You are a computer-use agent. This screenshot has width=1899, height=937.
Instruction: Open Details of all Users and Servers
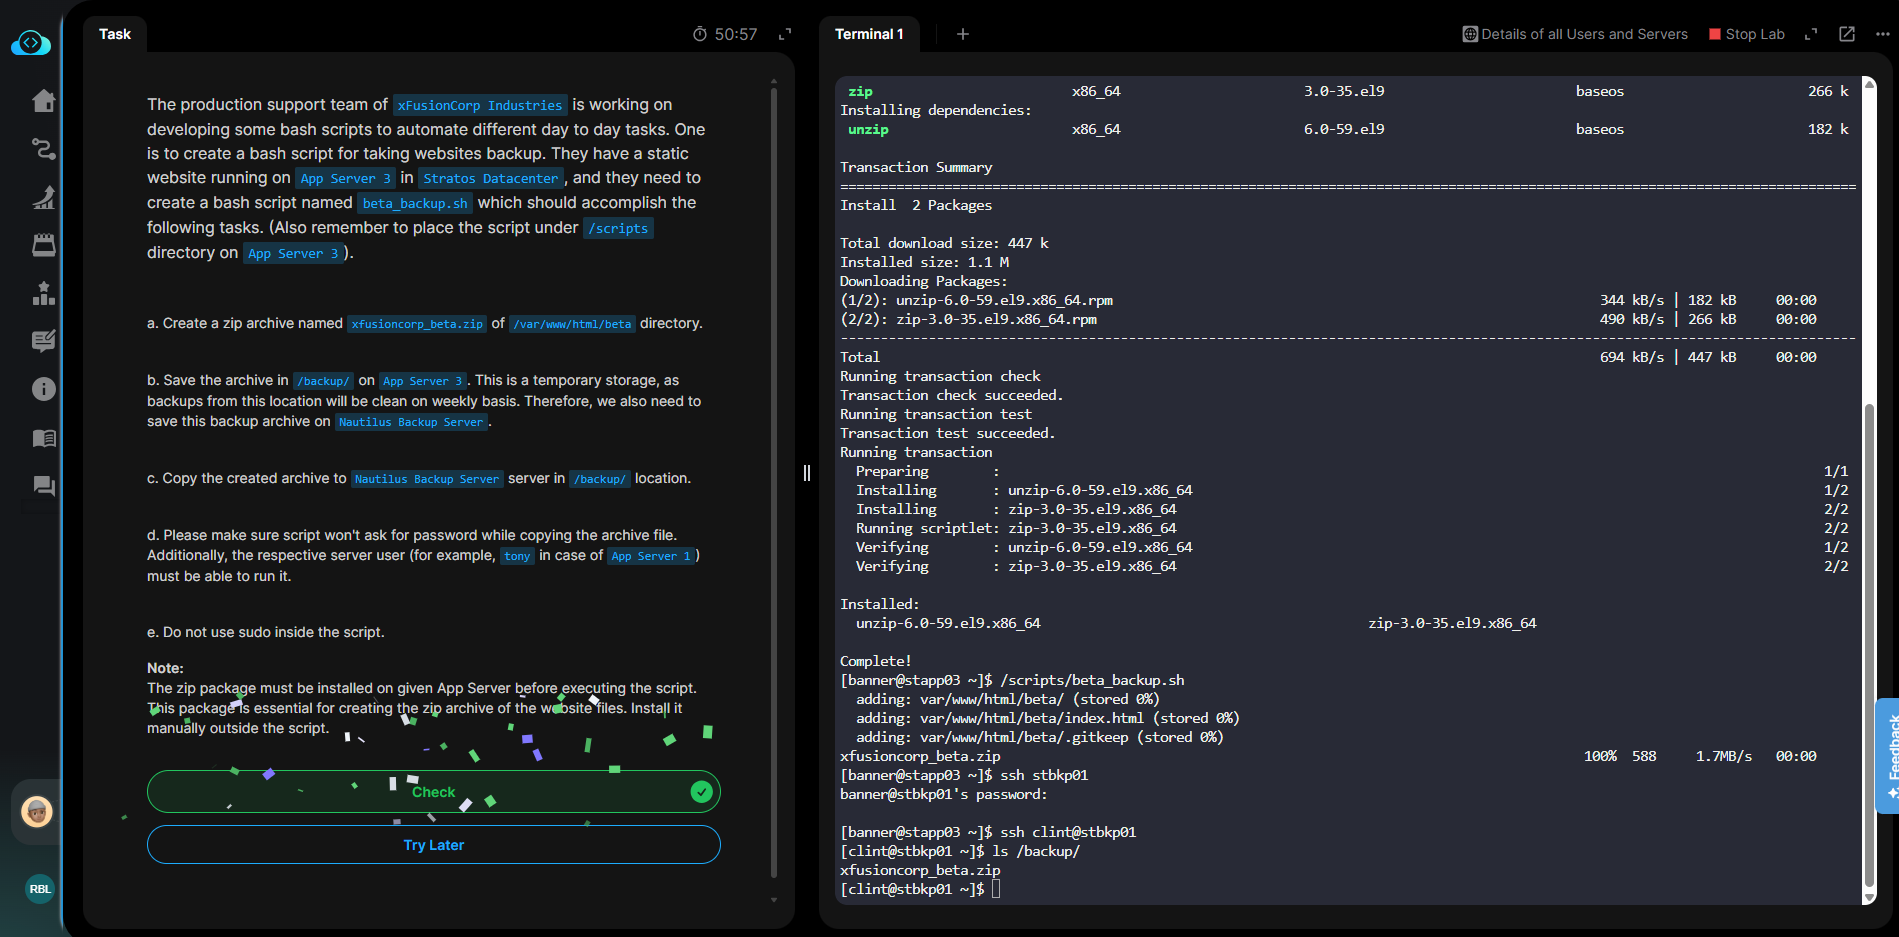pos(1575,34)
